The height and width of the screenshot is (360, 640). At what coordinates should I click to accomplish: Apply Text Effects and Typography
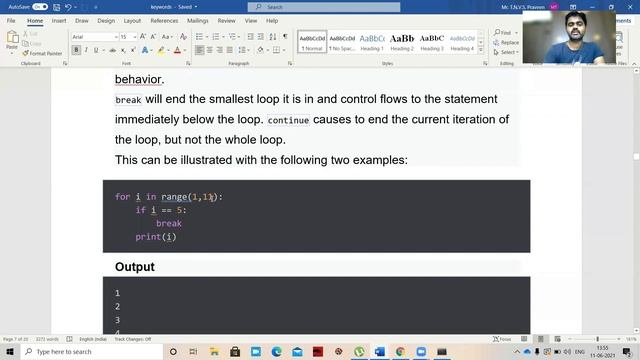145,50
